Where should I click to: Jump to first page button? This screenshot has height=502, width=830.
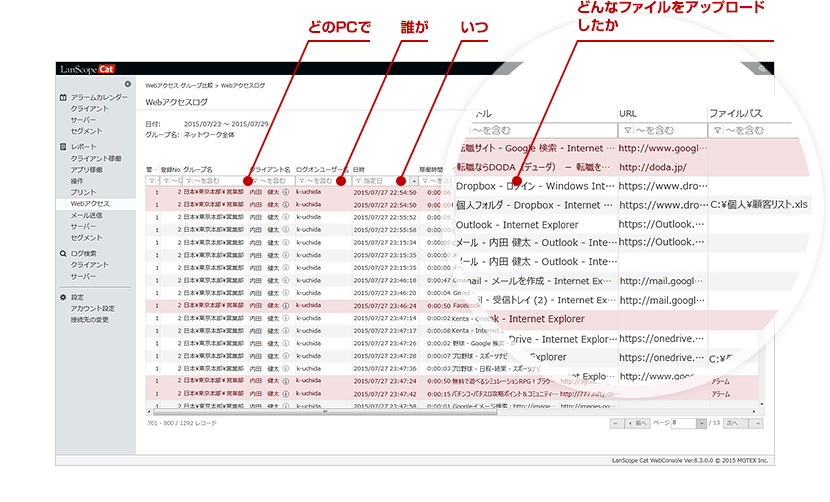click(x=617, y=423)
